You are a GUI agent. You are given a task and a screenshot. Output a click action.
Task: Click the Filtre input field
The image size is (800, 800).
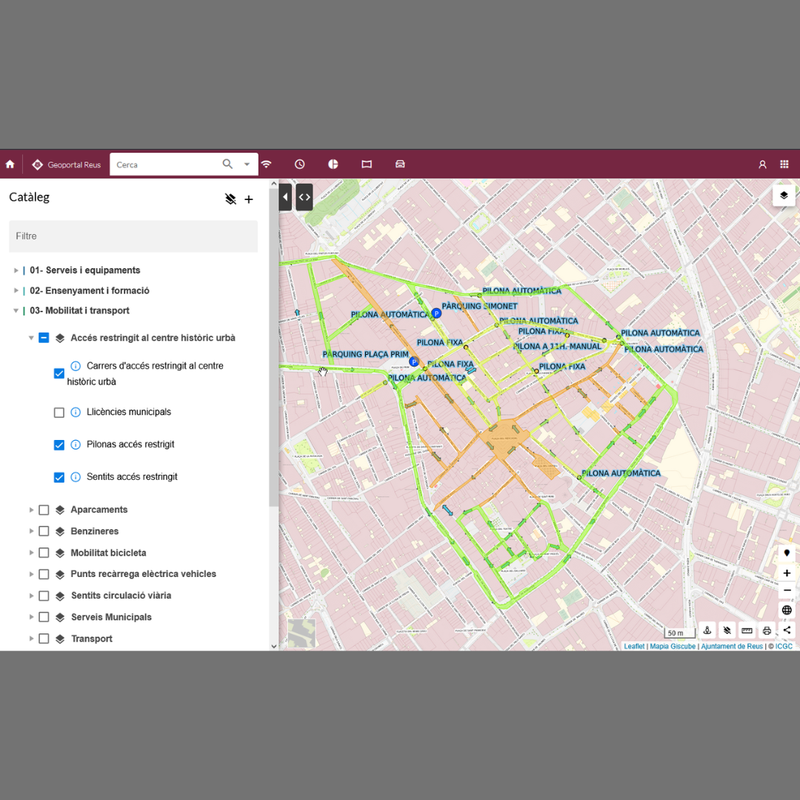[x=133, y=236]
